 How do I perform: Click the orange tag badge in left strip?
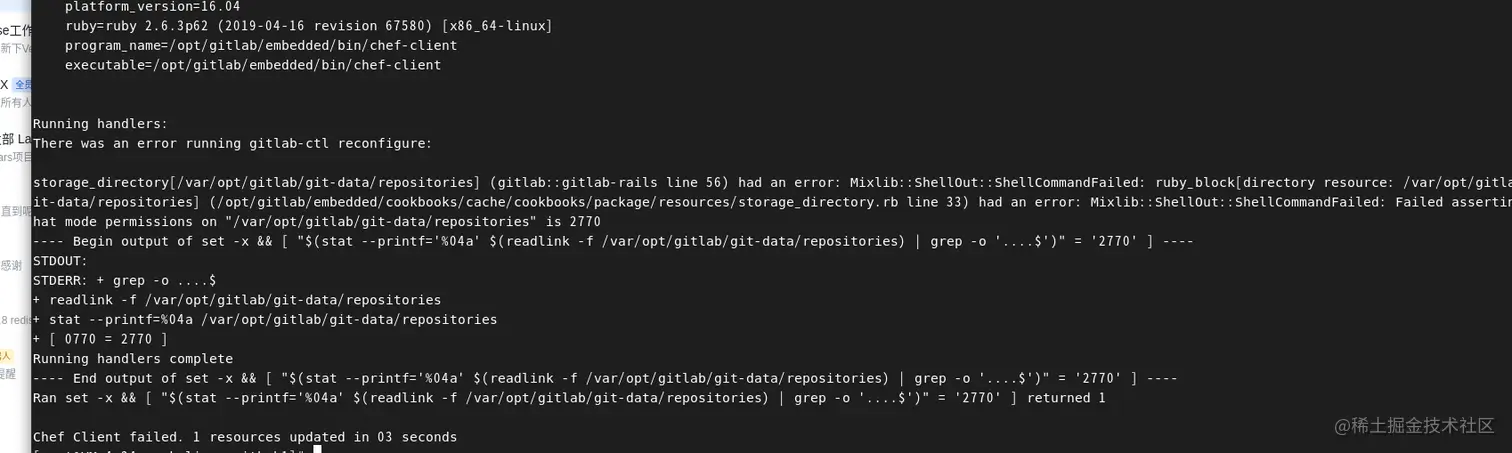point(5,356)
